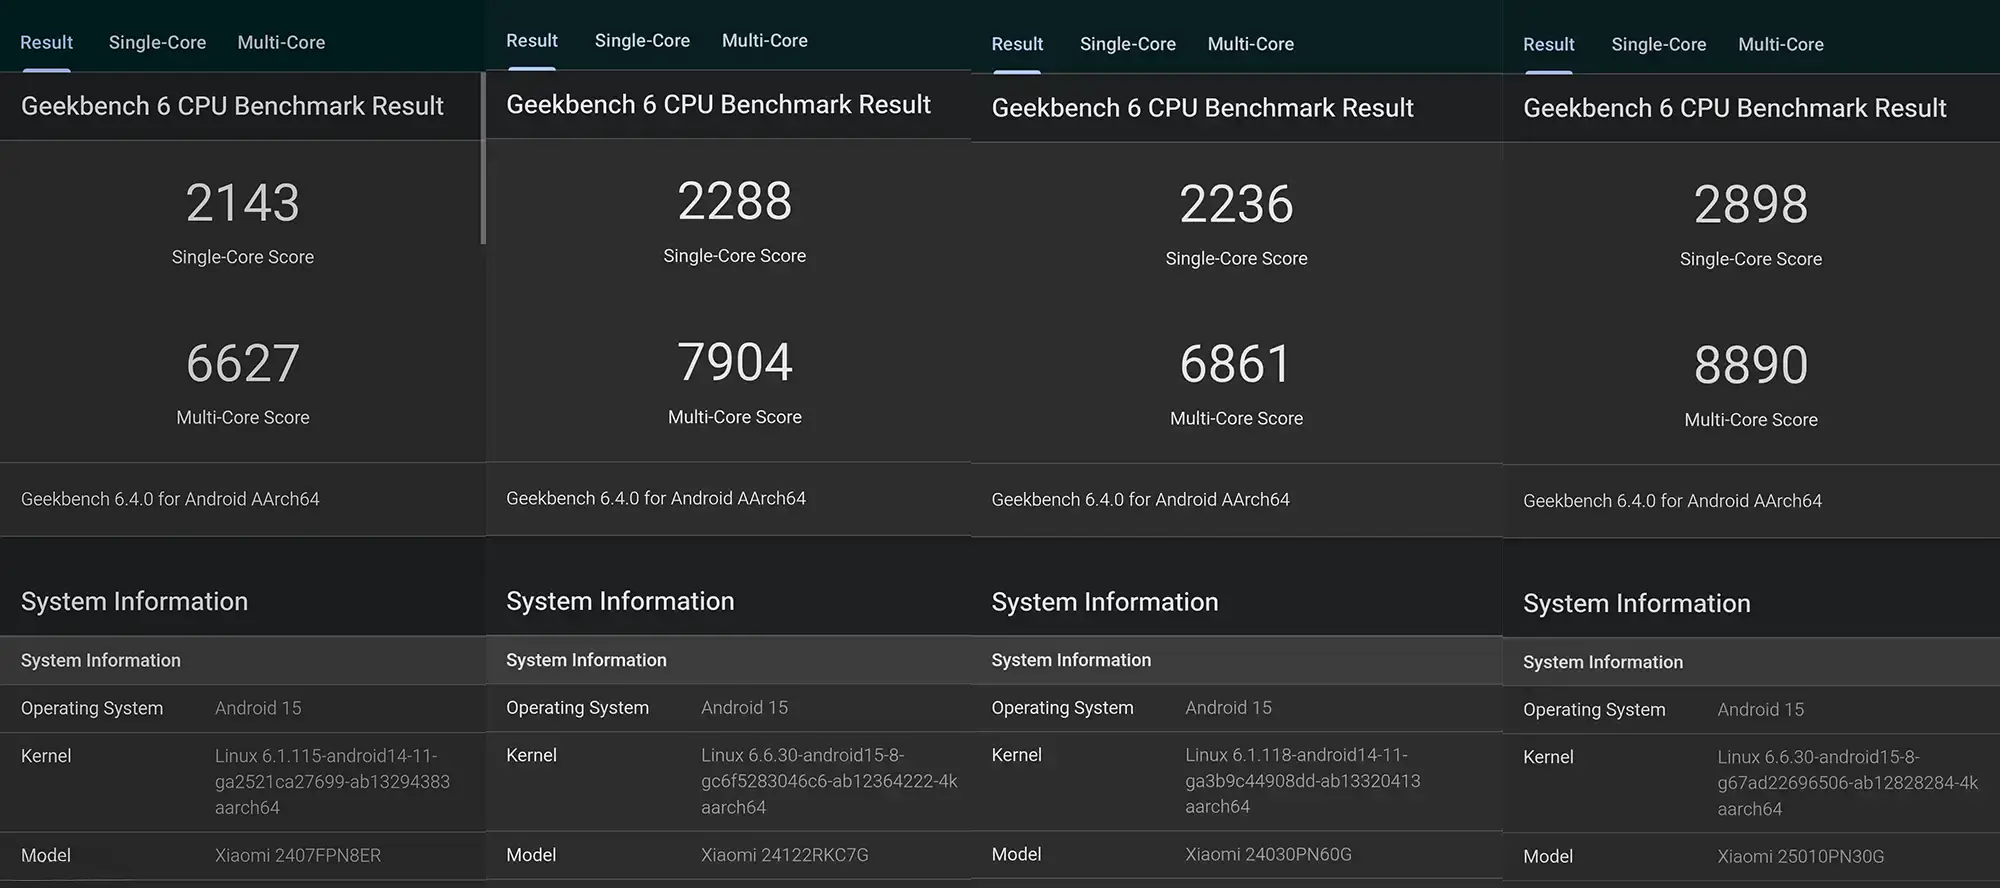Click the kernel value containing gc6f5283046c6
Image resolution: width=2000 pixels, height=888 pixels.
[829, 781]
